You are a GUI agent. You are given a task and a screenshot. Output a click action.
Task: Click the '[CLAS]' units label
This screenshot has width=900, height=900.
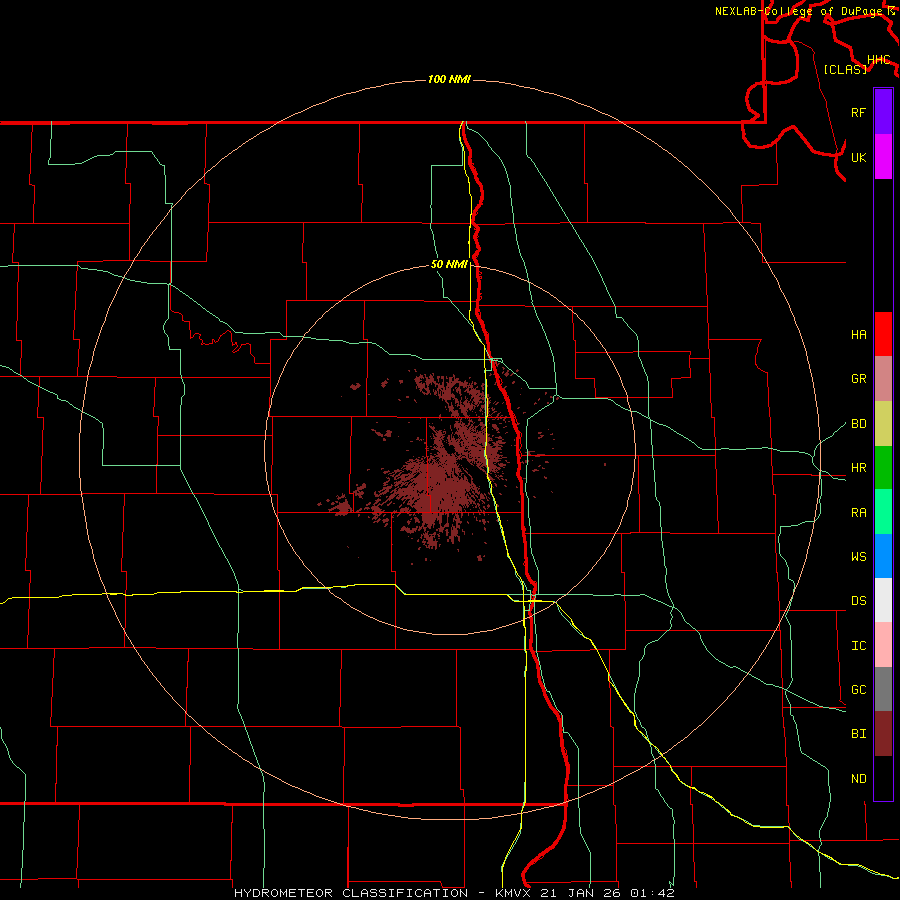844,69
